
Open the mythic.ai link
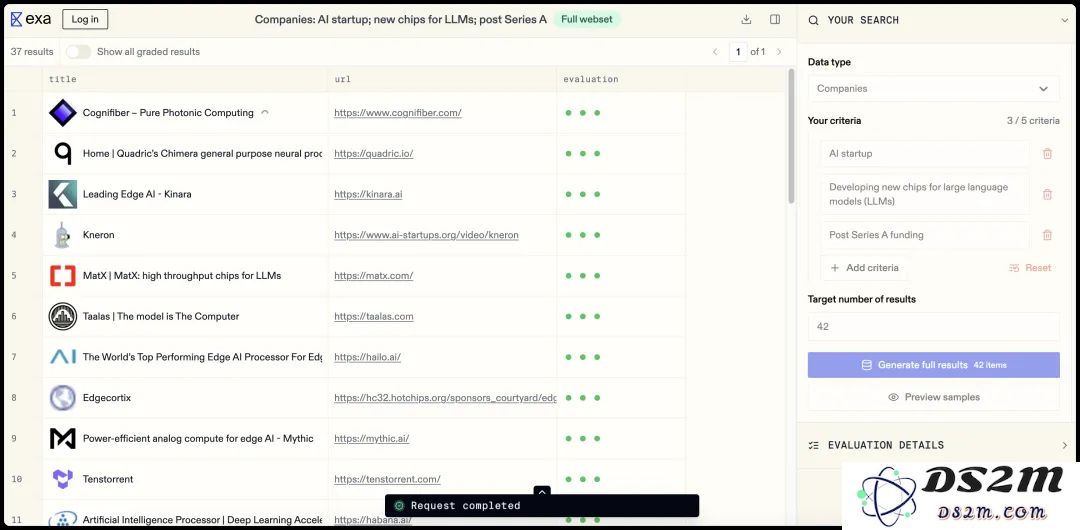click(372, 438)
